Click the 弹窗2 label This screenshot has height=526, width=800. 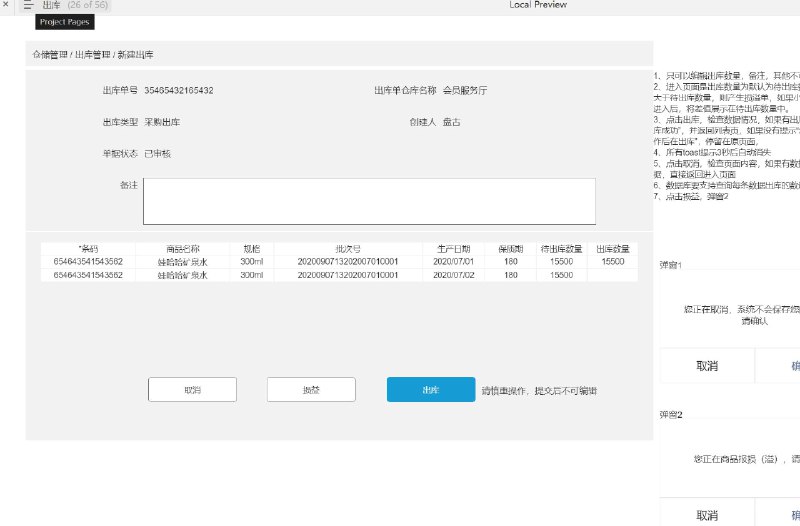pos(670,414)
